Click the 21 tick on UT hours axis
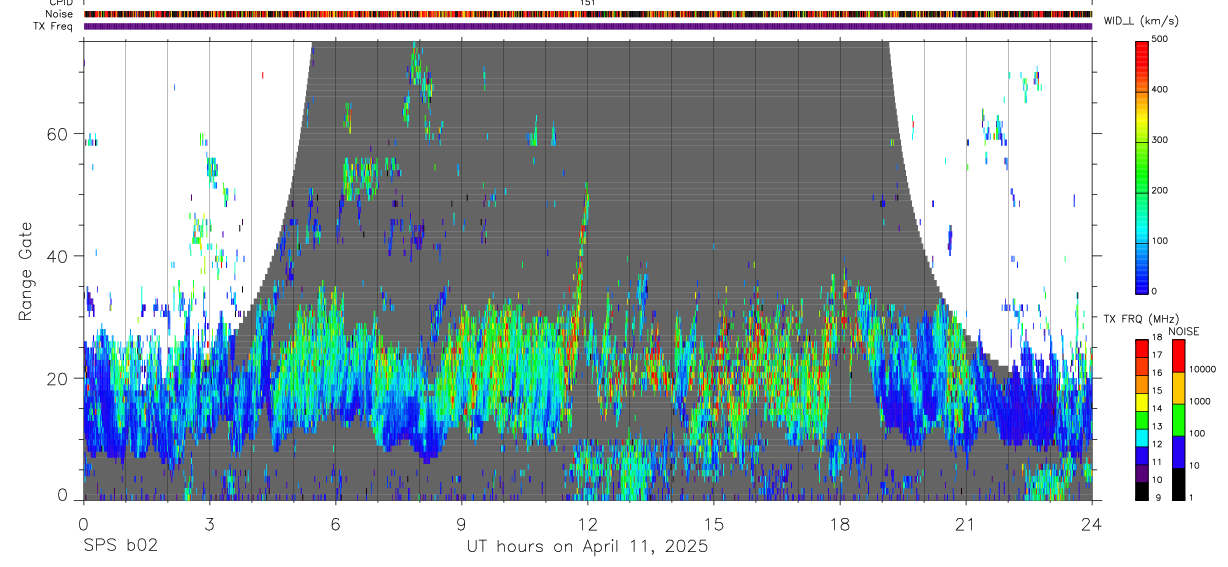 pyautogui.click(x=965, y=523)
